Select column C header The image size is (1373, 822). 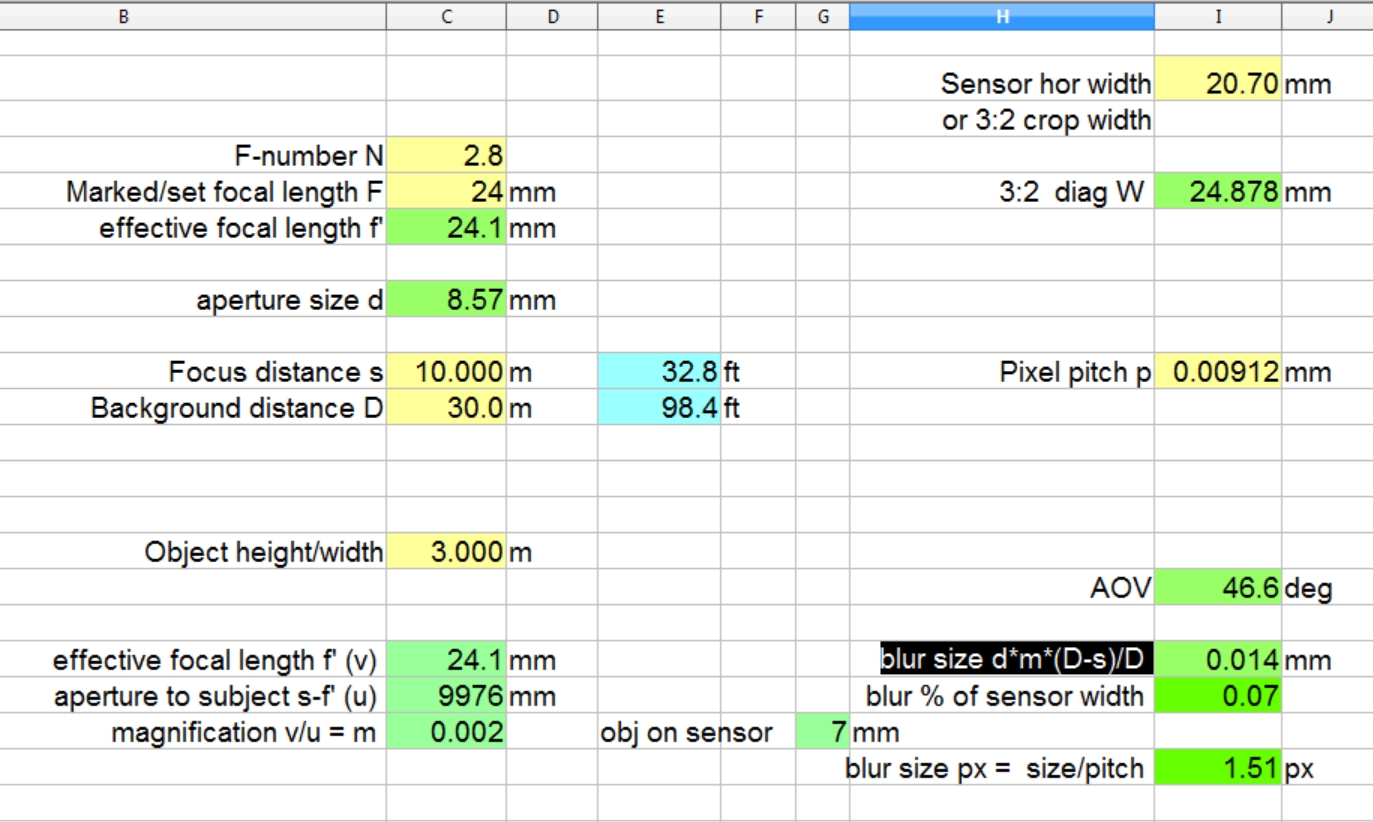point(446,16)
